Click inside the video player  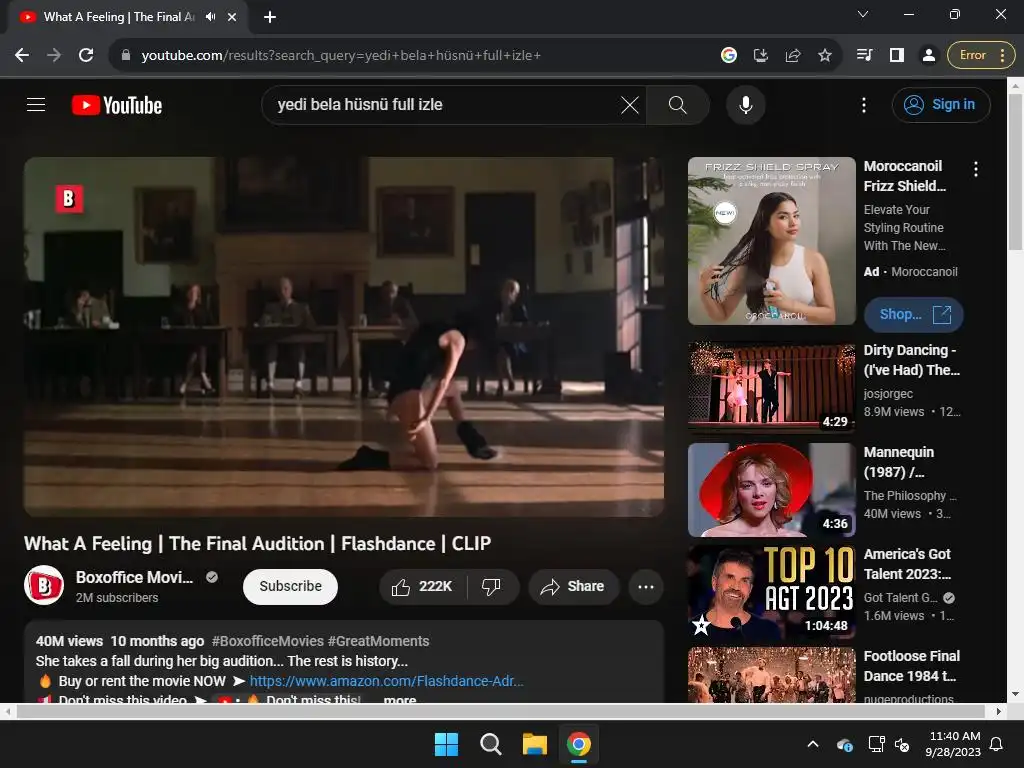point(344,337)
